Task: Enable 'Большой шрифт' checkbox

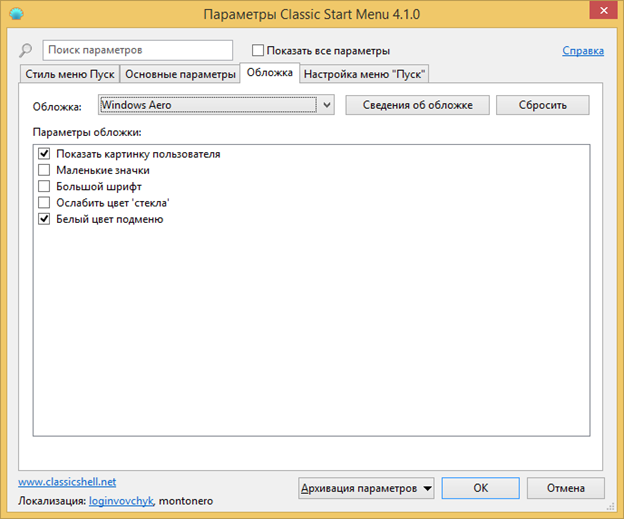Action: 43,186
